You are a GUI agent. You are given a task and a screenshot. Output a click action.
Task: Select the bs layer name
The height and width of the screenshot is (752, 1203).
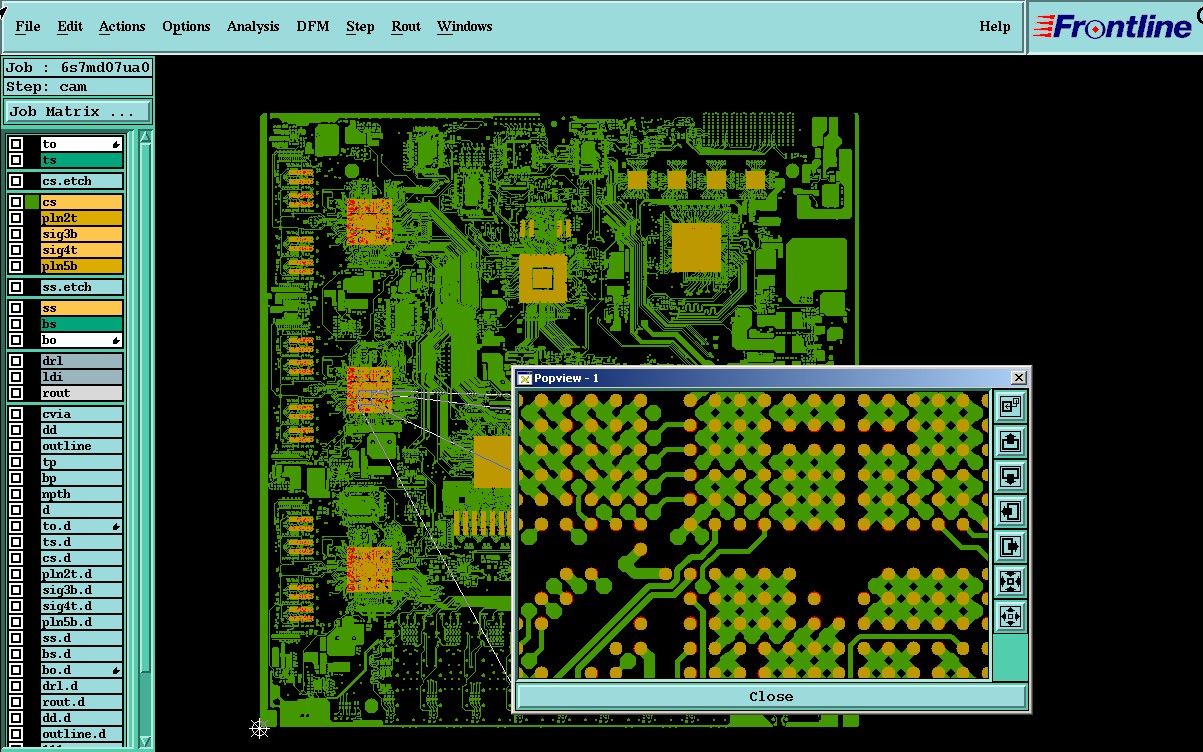pyautogui.click(x=81, y=324)
